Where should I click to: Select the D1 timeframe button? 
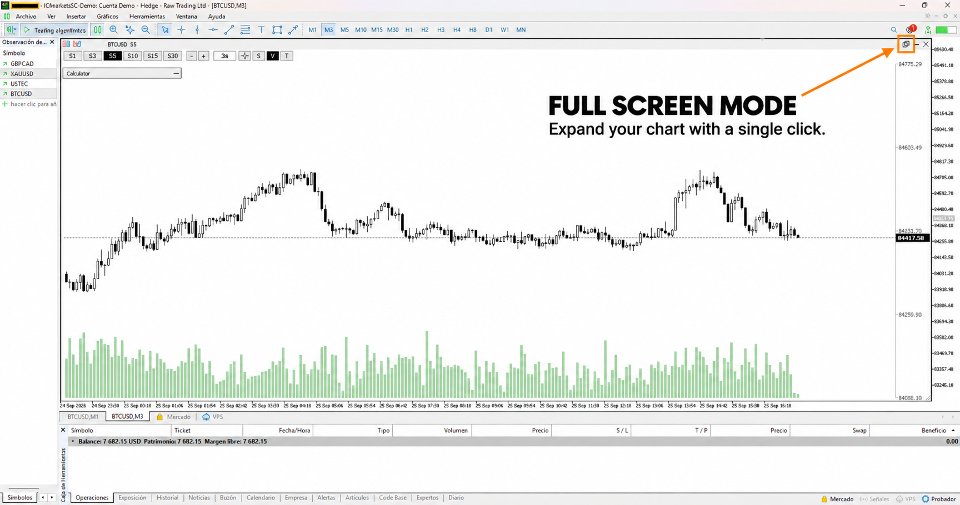pos(489,29)
